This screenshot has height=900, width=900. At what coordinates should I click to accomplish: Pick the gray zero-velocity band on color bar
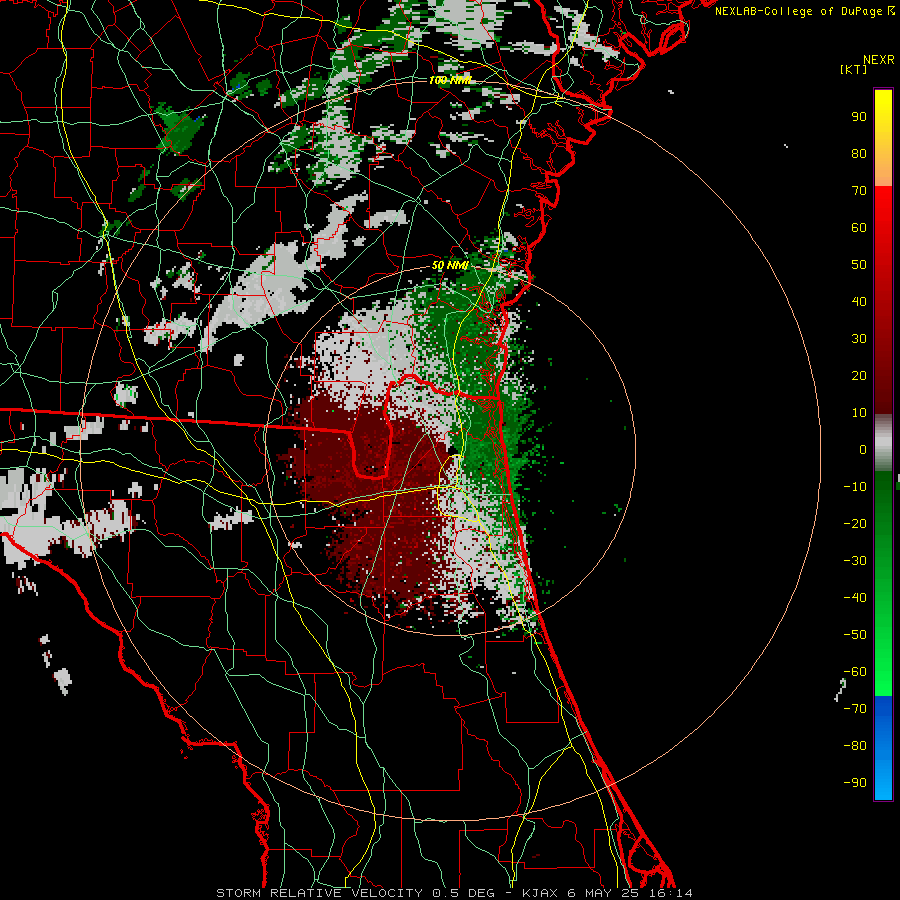(x=883, y=443)
